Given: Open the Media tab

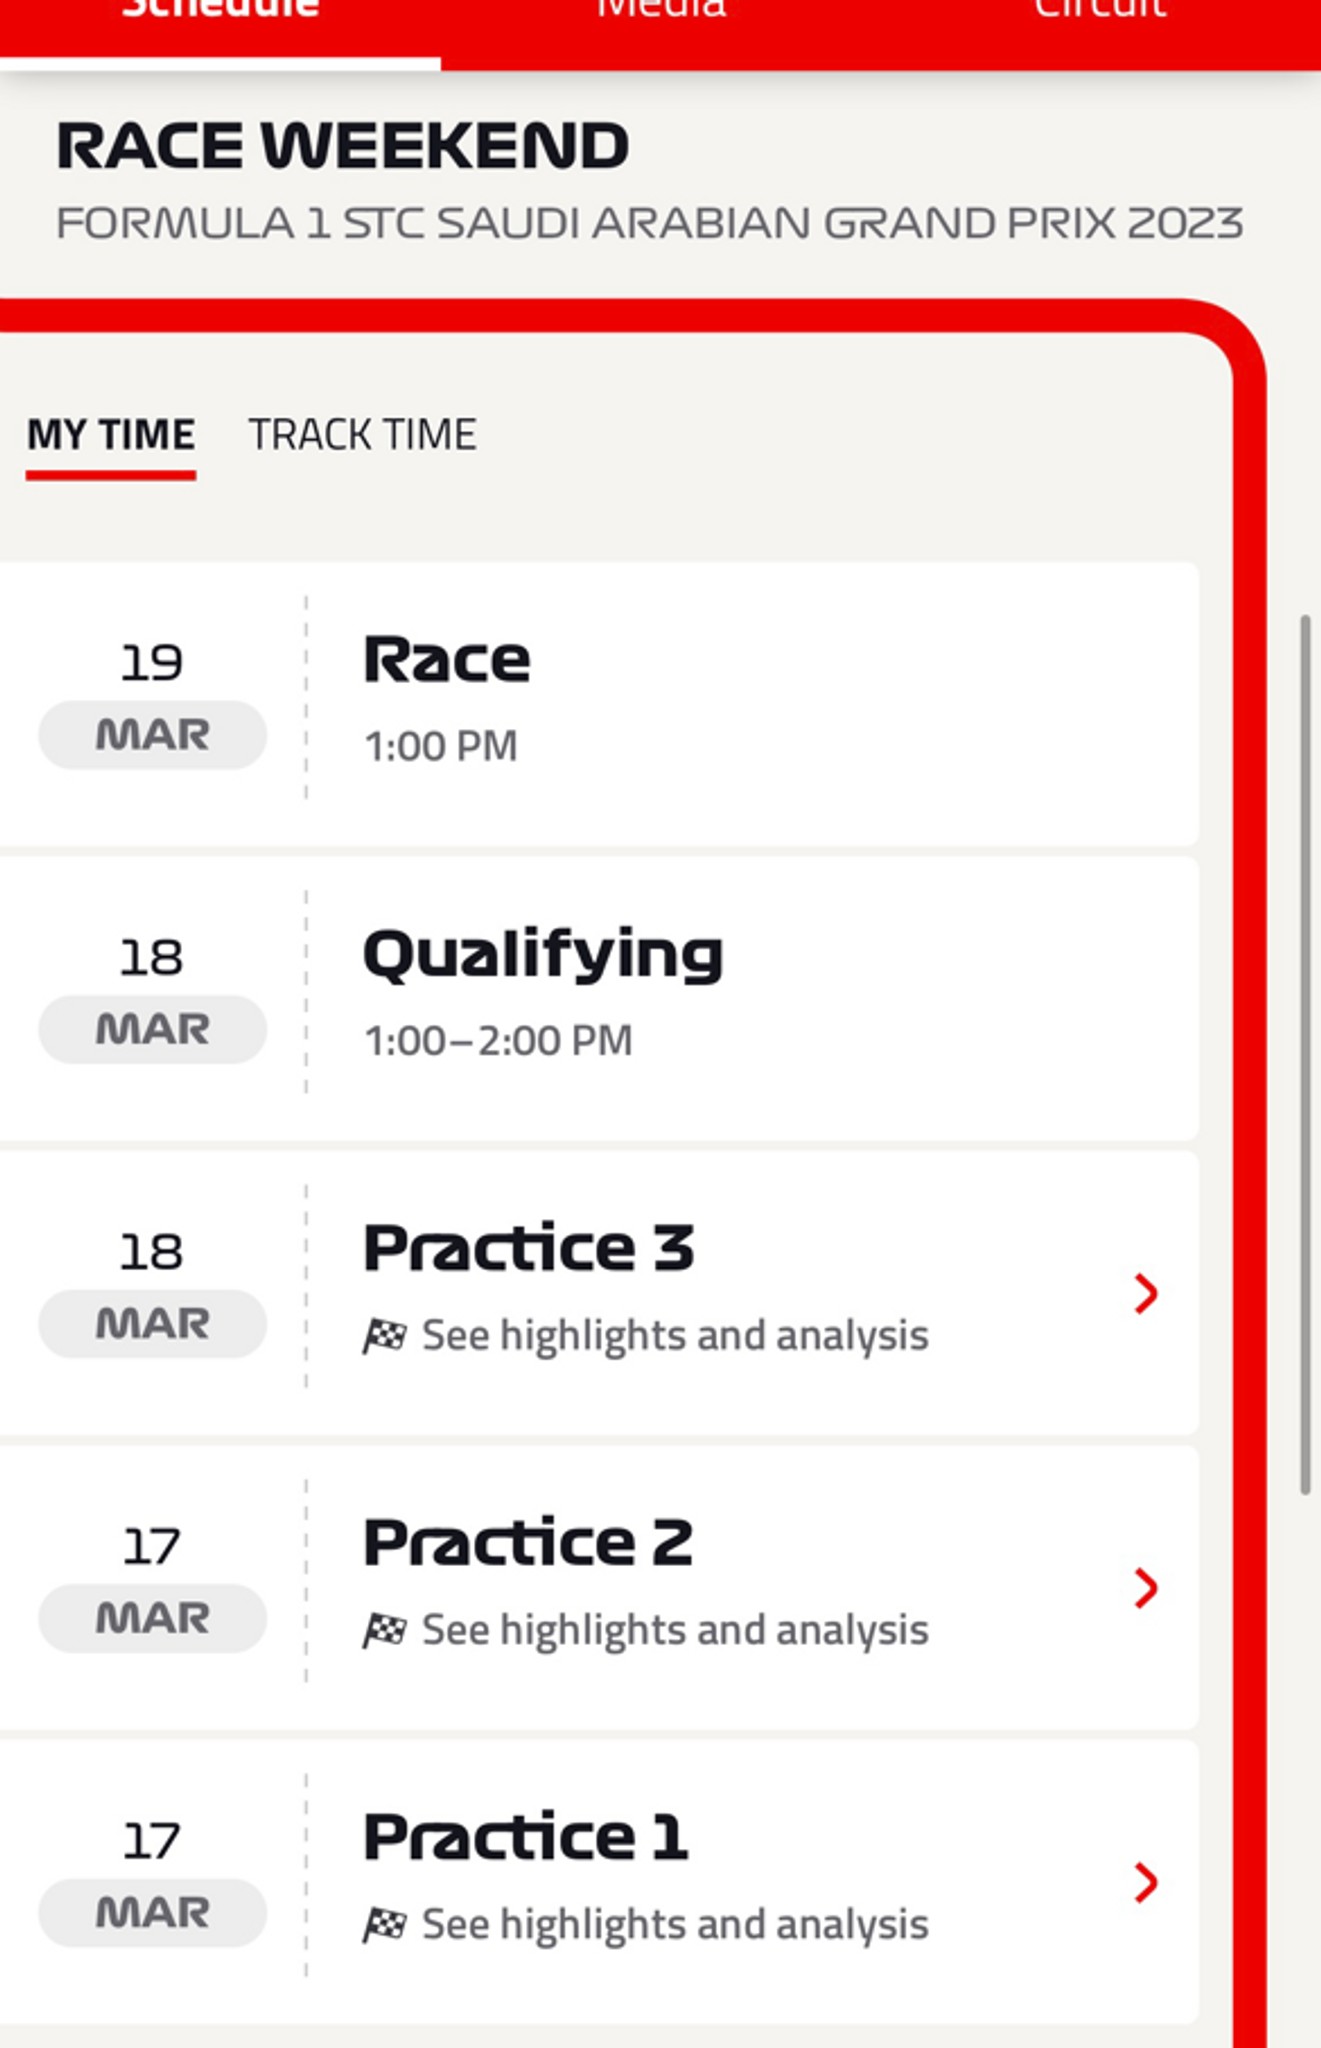Looking at the screenshot, I should point(661,12).
